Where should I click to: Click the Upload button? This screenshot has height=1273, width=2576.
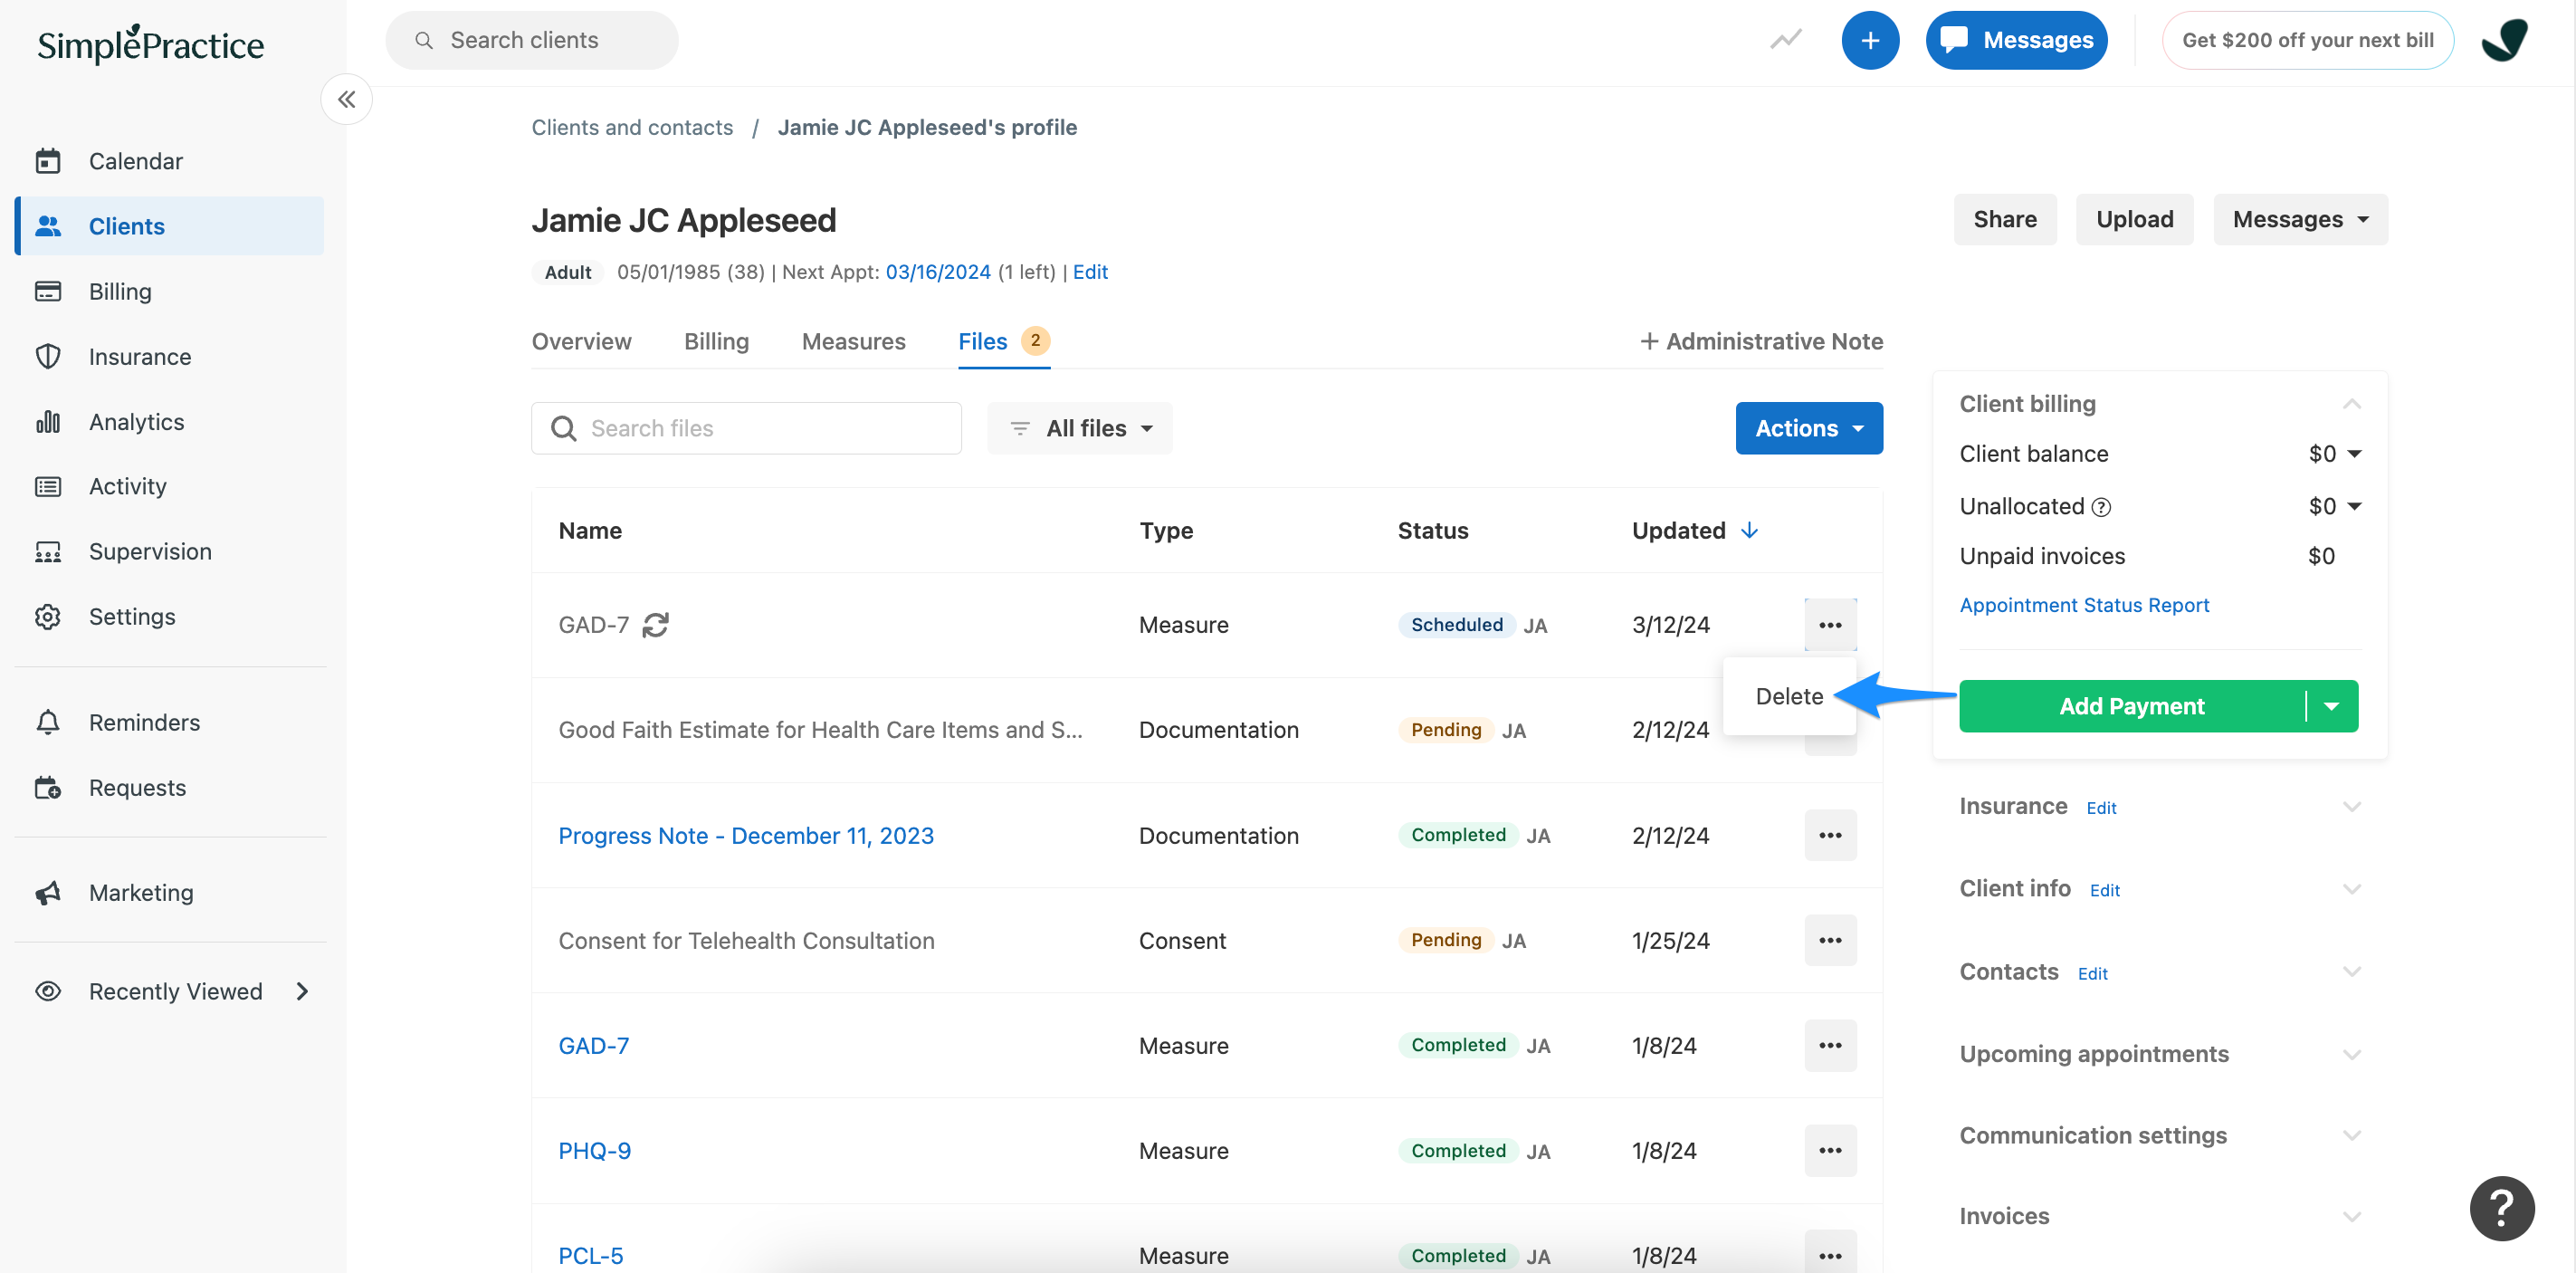point(2134,219)
